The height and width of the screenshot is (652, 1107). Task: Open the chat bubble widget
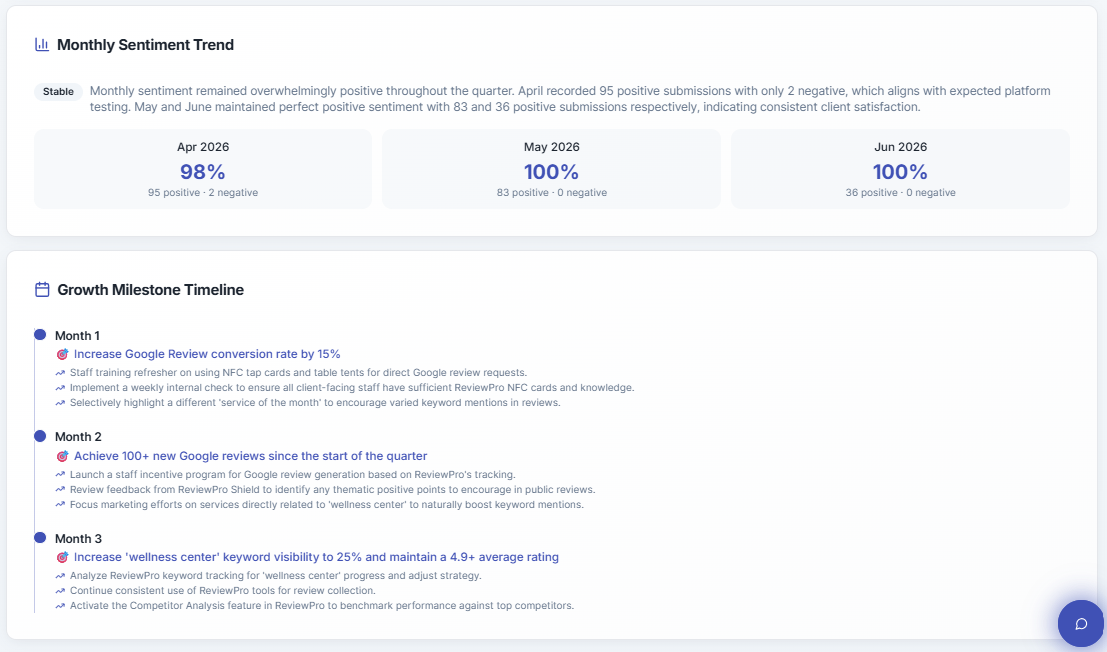(1081, 624)
